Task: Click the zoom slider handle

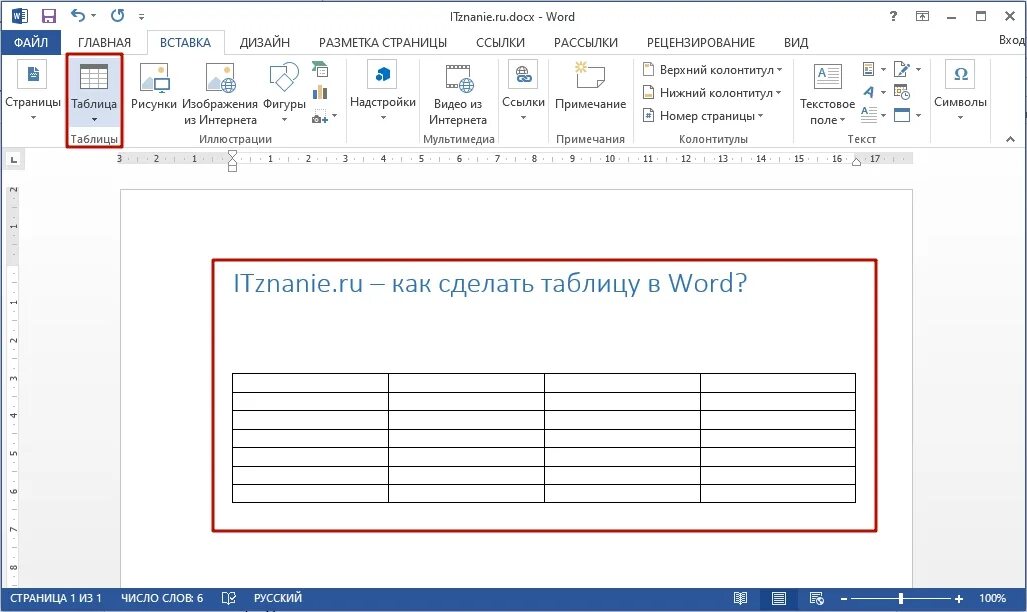Action: [901, 598]
